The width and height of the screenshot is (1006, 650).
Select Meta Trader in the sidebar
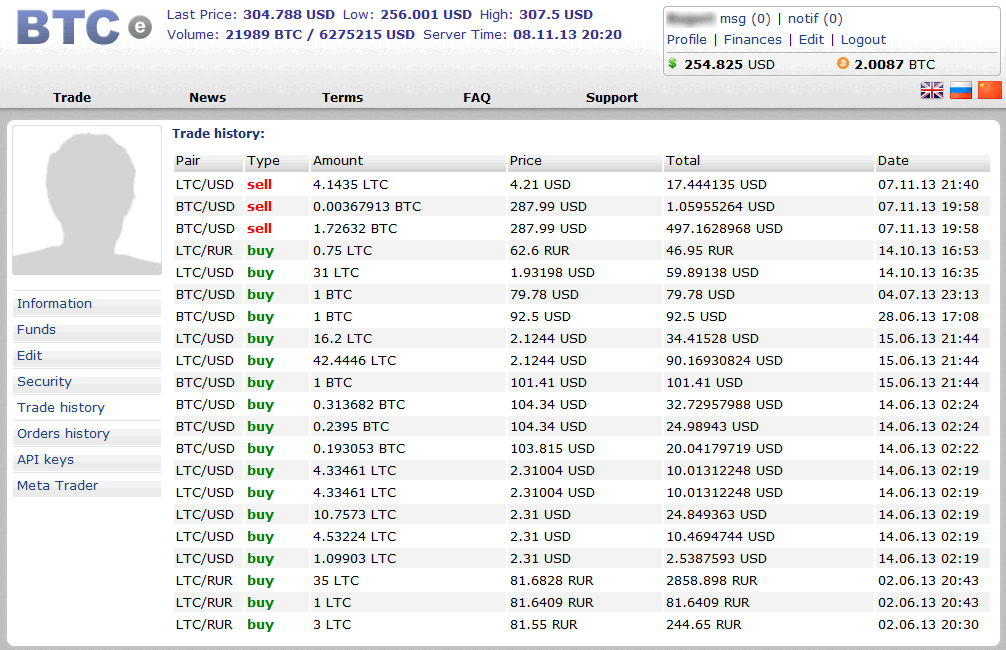point(57,485)
